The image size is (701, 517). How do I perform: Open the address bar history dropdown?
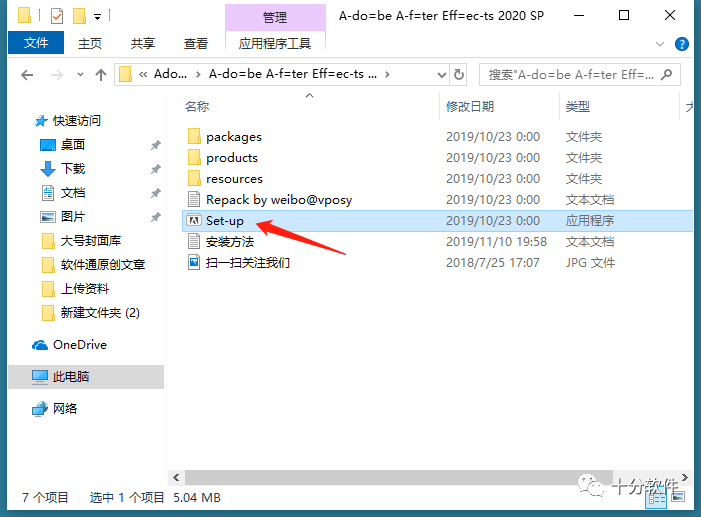pos(442,75)
